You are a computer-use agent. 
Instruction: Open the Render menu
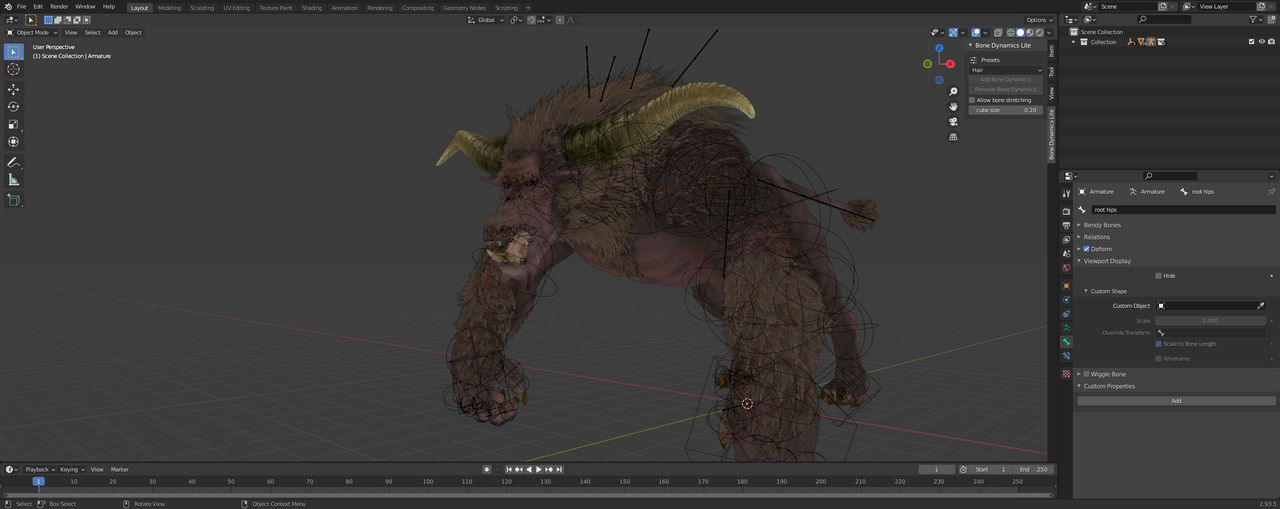coord(59,6)
